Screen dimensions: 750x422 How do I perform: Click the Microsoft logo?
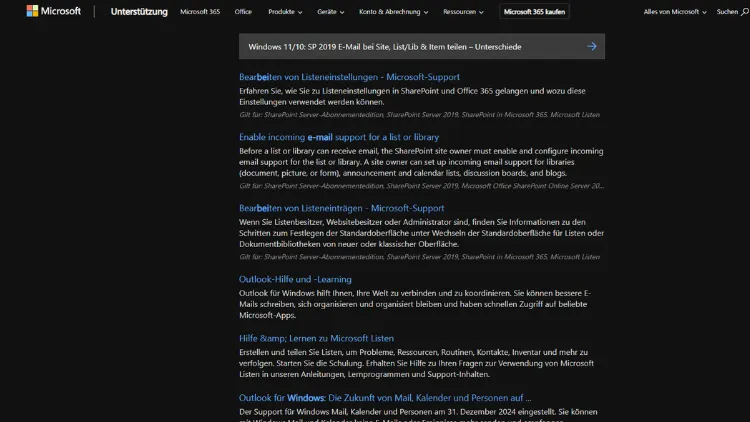(x=54, y=11)
